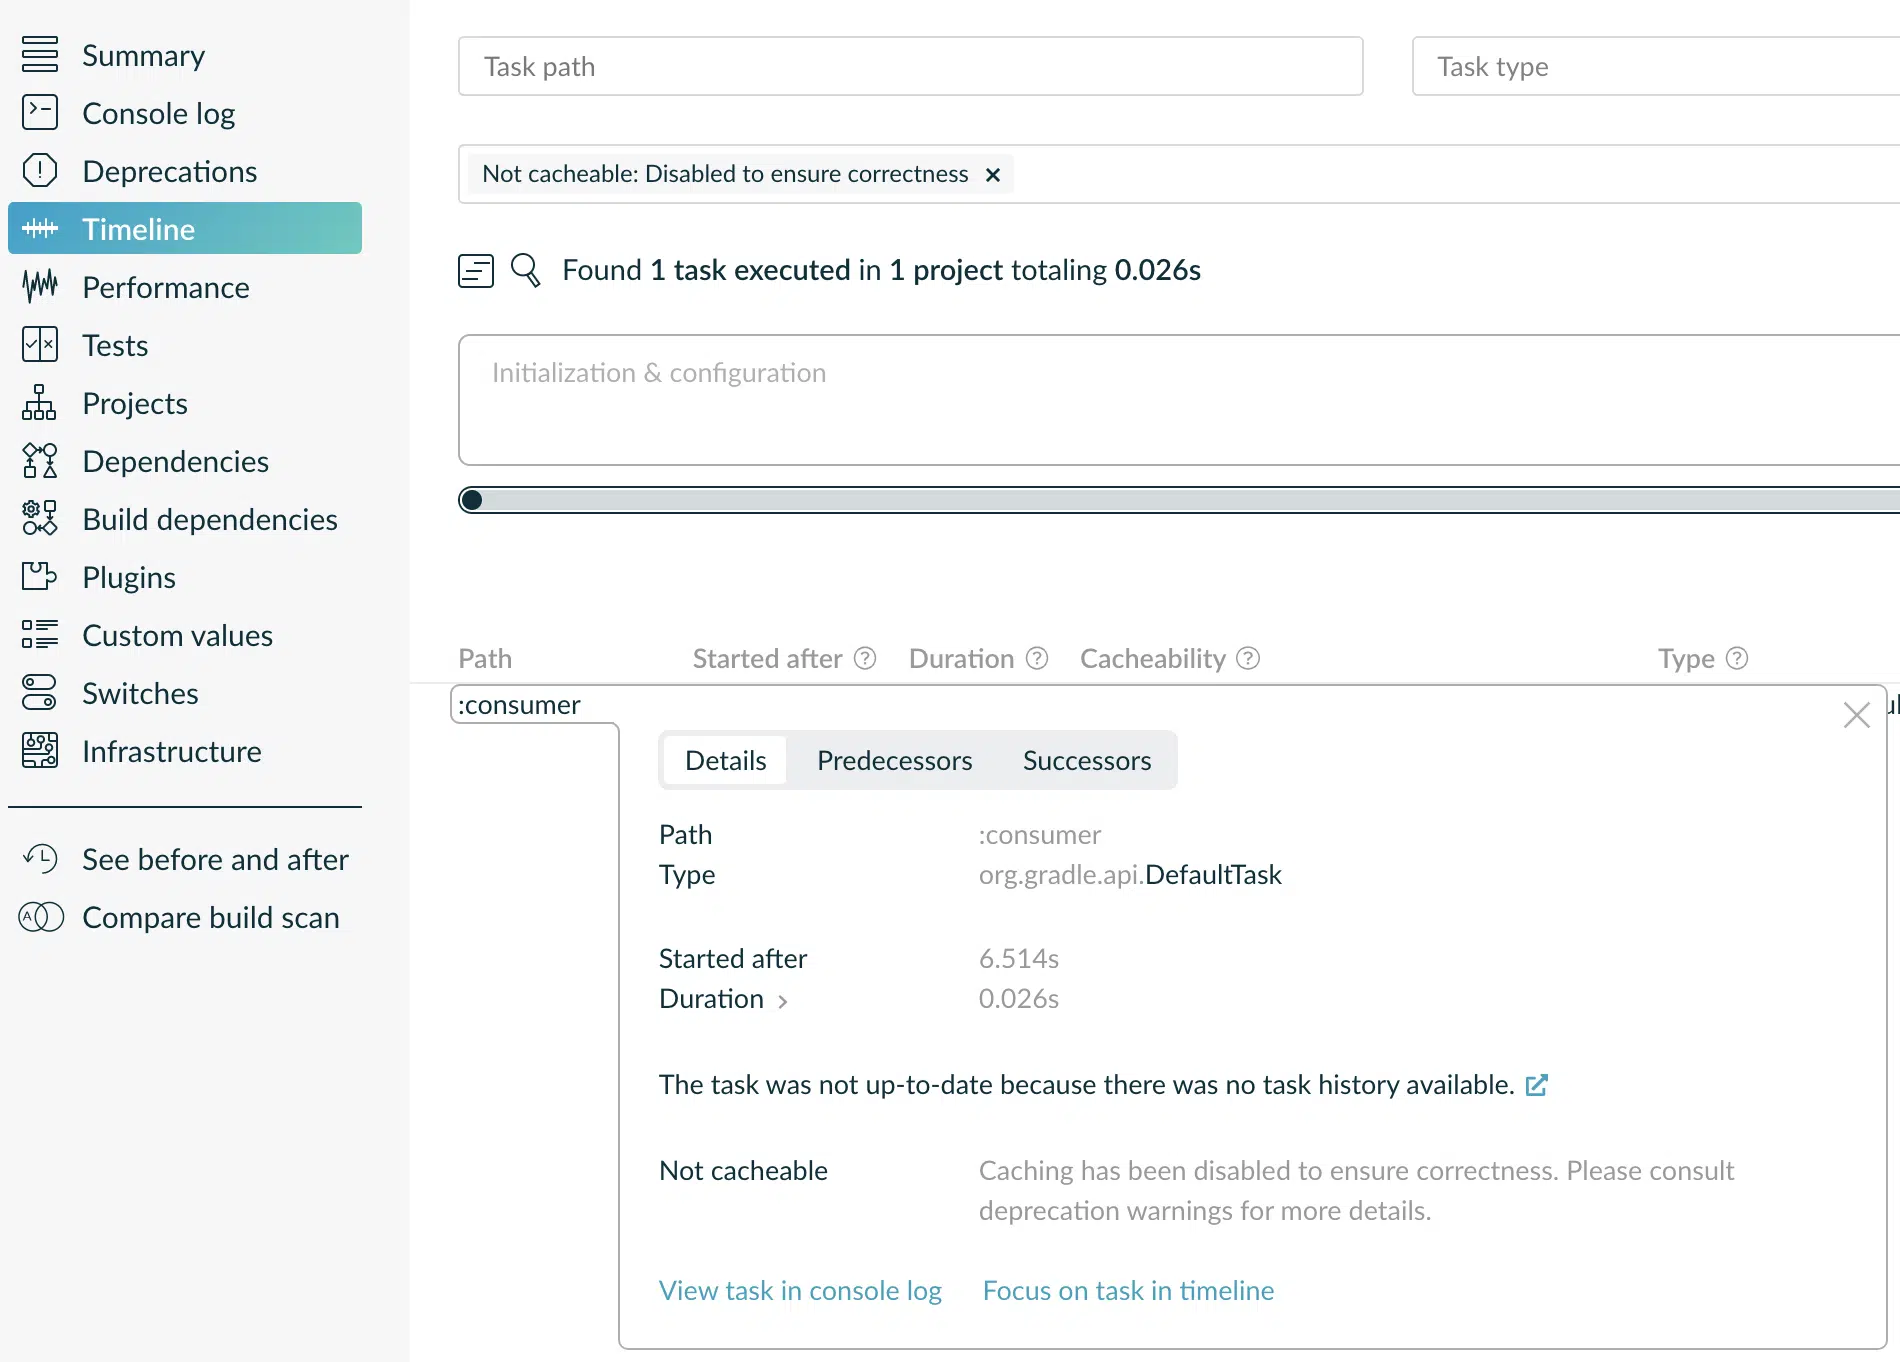Click the Initialization & configuration timeline box
The image size is (1900, 1362).
click(1179, 400)
